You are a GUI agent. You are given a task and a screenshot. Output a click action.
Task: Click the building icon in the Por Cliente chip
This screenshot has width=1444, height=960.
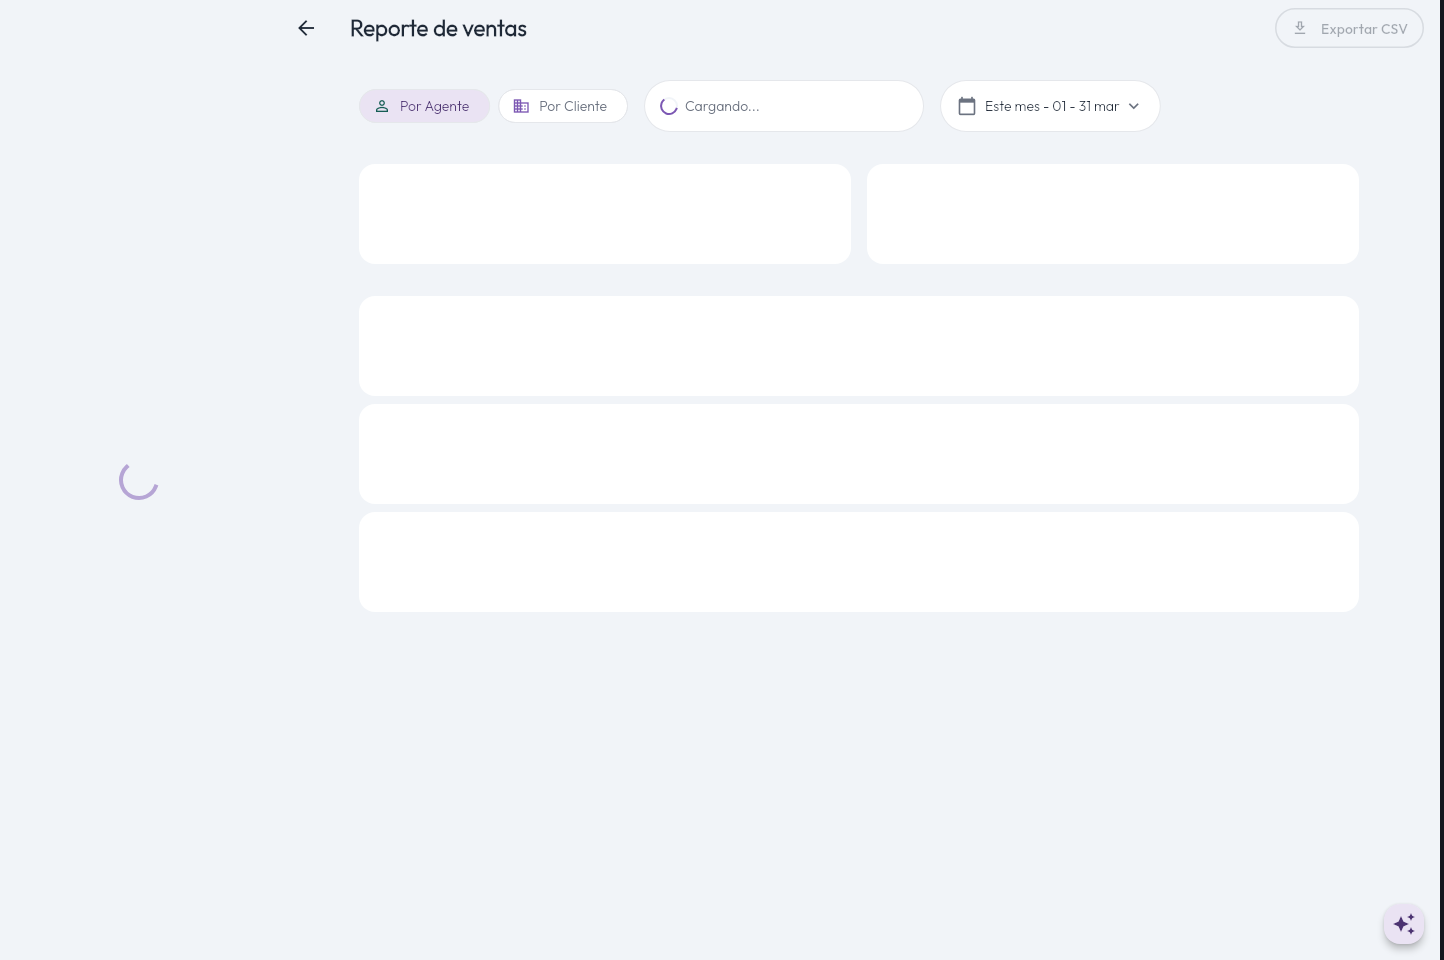(x=521, y=106)
